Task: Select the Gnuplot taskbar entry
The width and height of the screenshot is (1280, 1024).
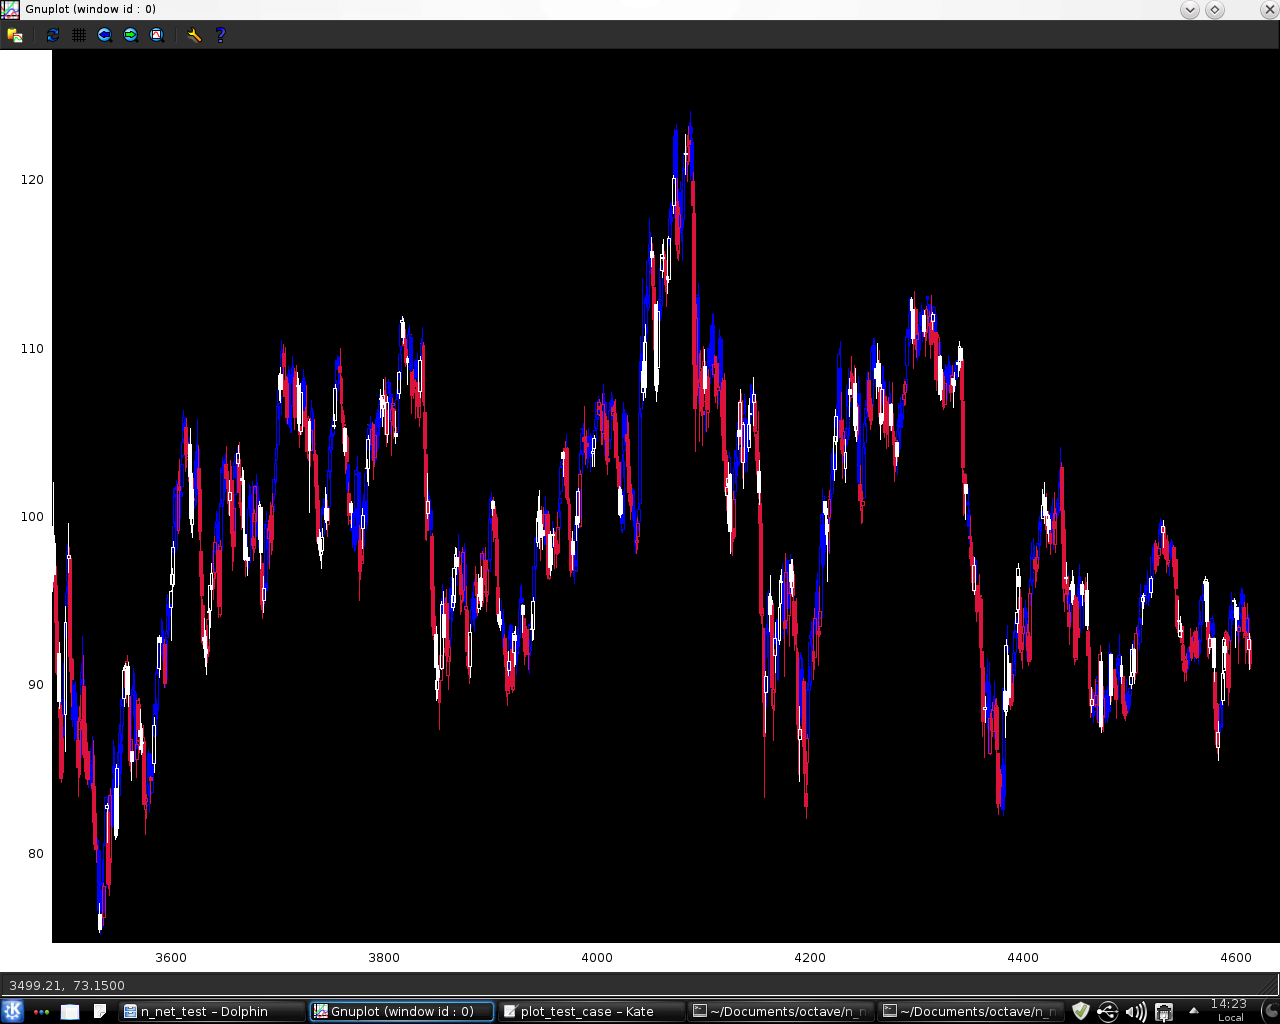Action: [x=402, y=1012]
